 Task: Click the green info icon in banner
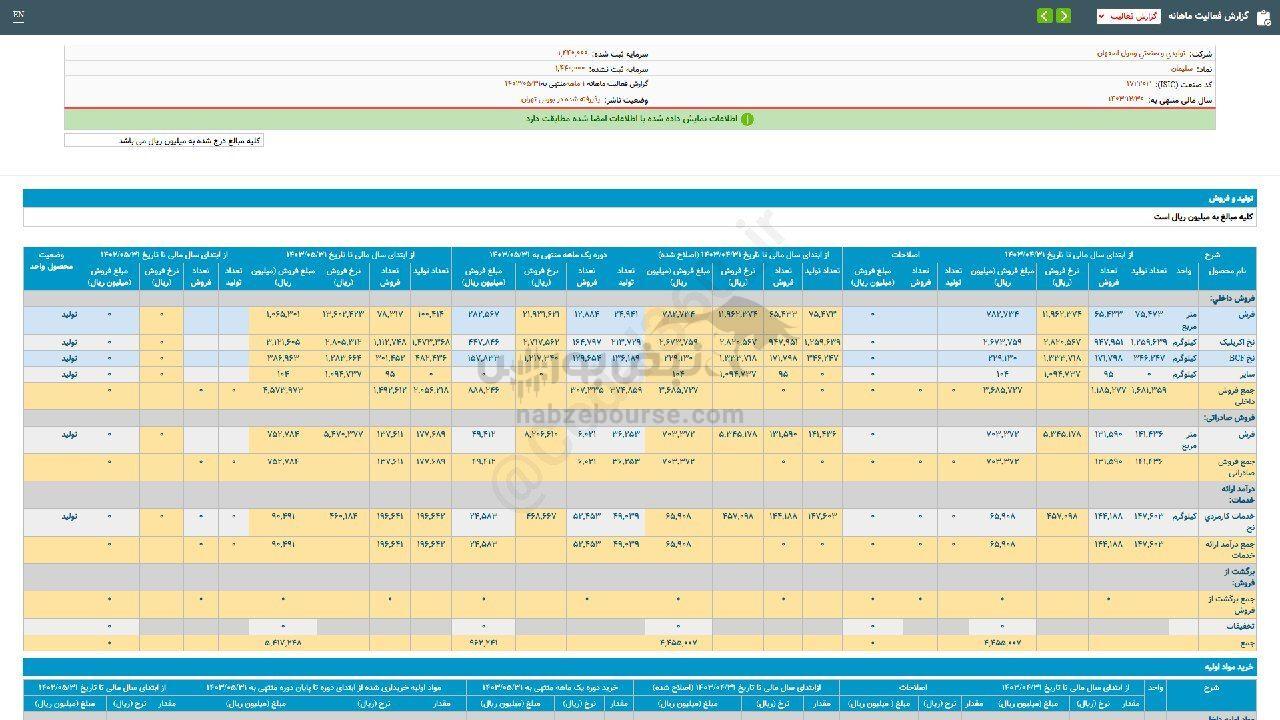click(x=747, y=119)
